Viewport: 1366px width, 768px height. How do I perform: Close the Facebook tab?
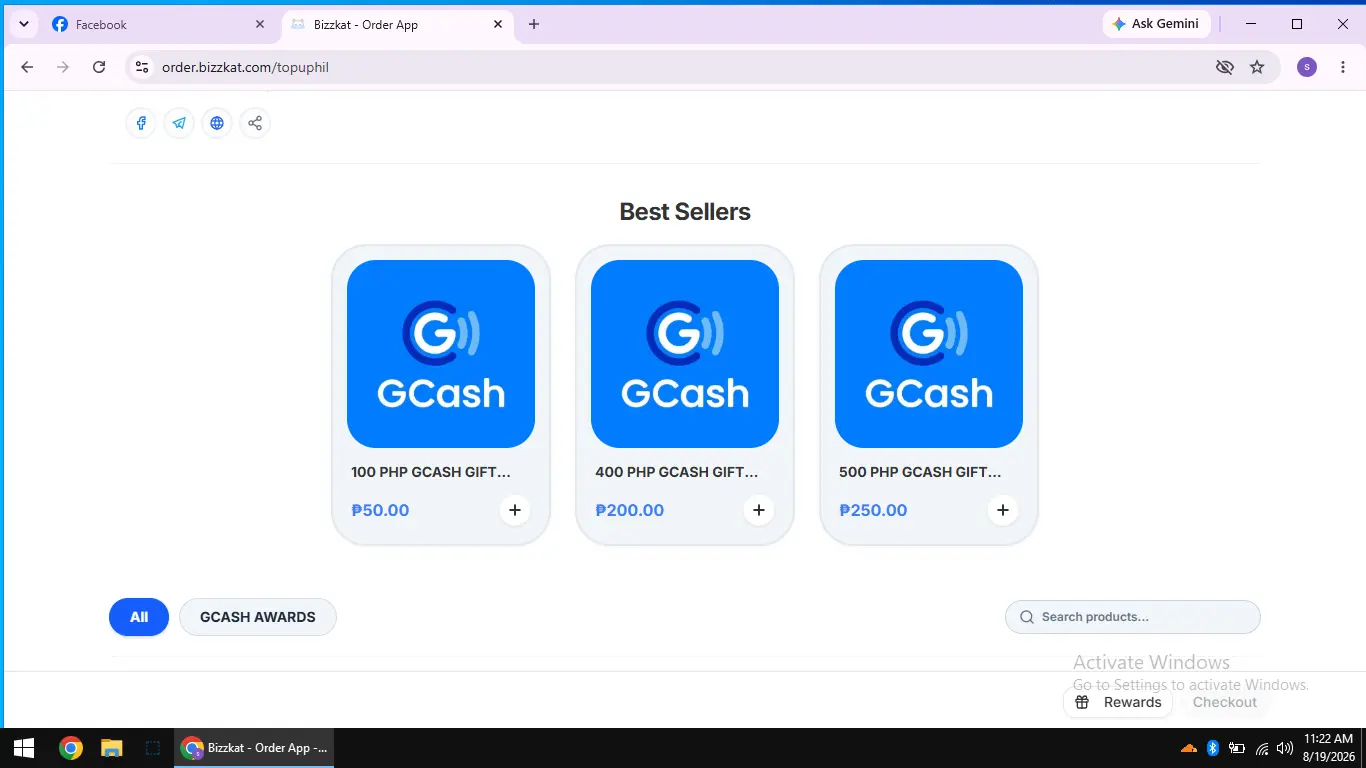click(260, 24)
